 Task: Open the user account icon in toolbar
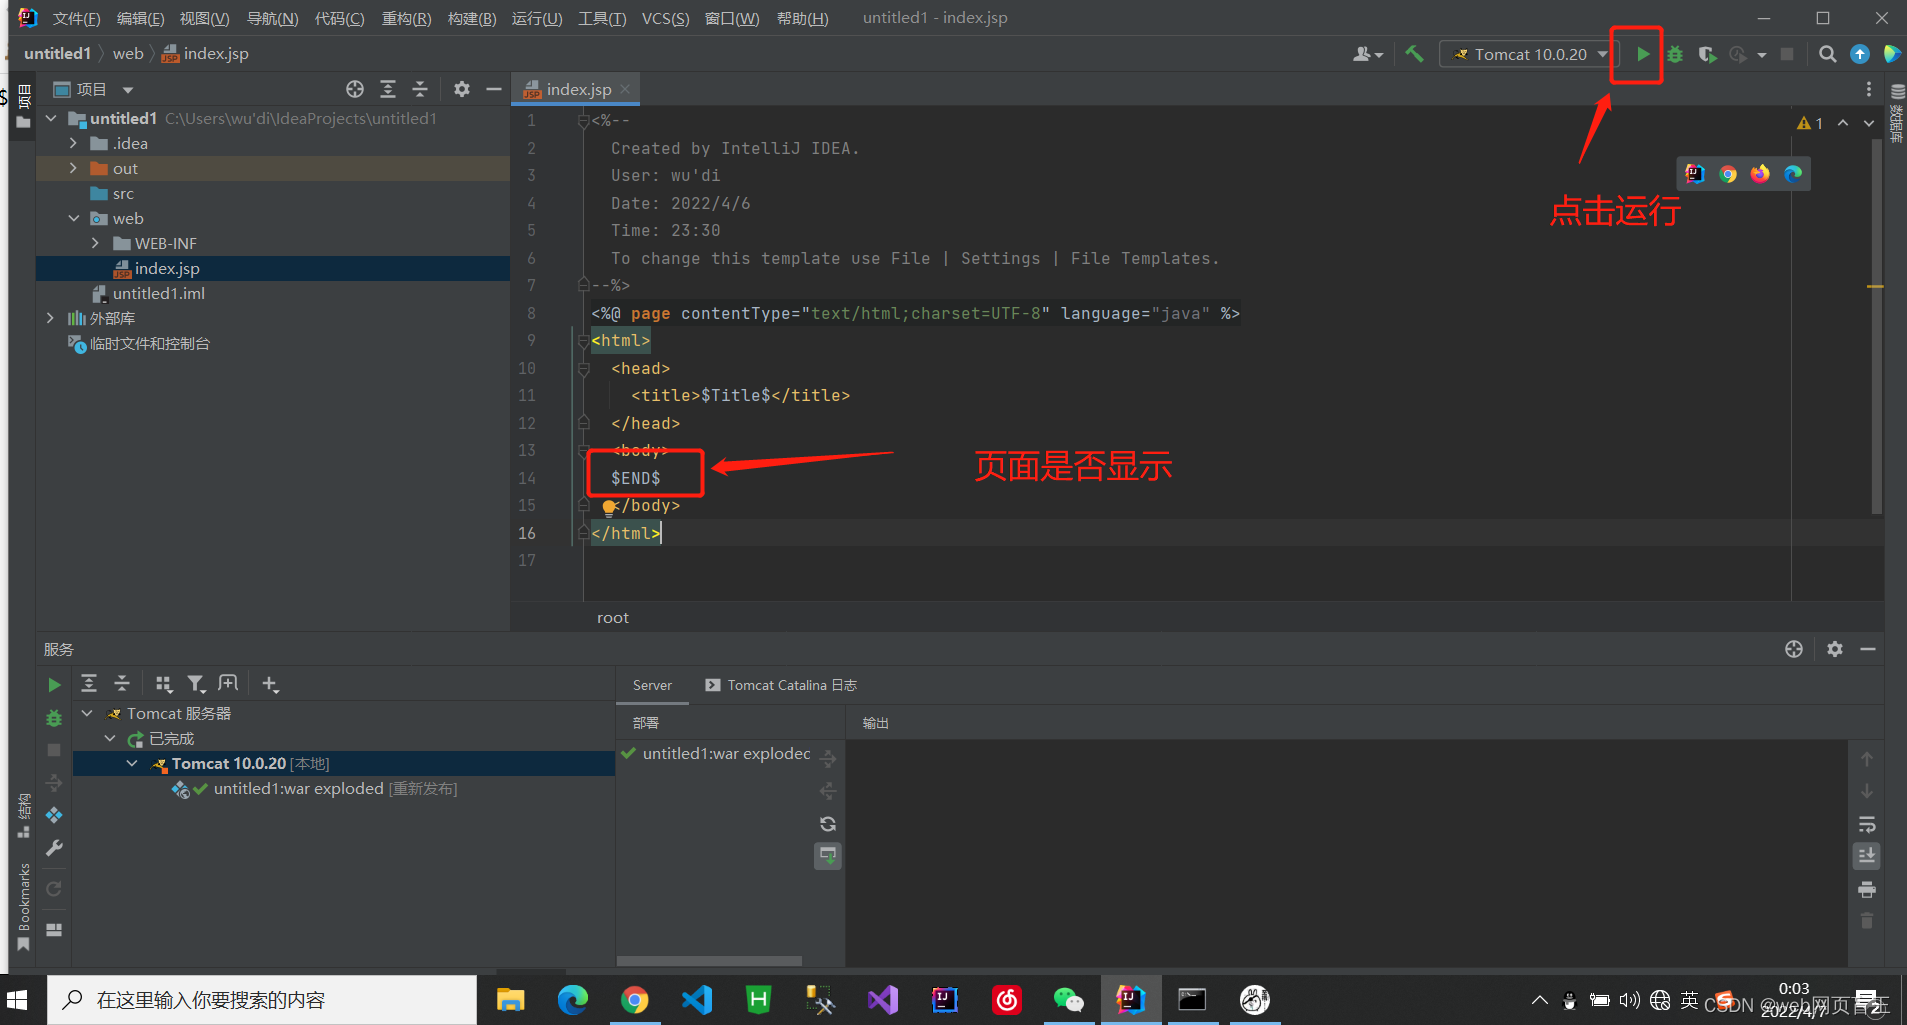1367,54
